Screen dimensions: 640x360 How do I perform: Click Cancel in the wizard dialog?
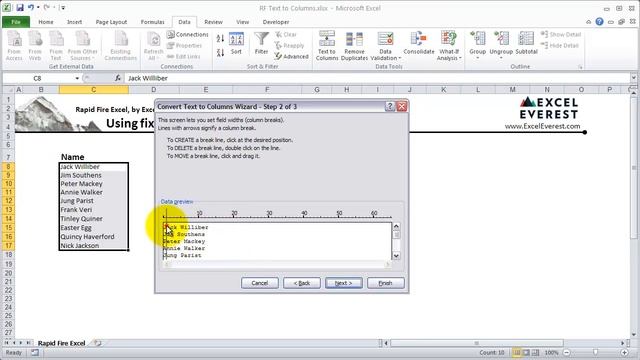tap(260, 283)
